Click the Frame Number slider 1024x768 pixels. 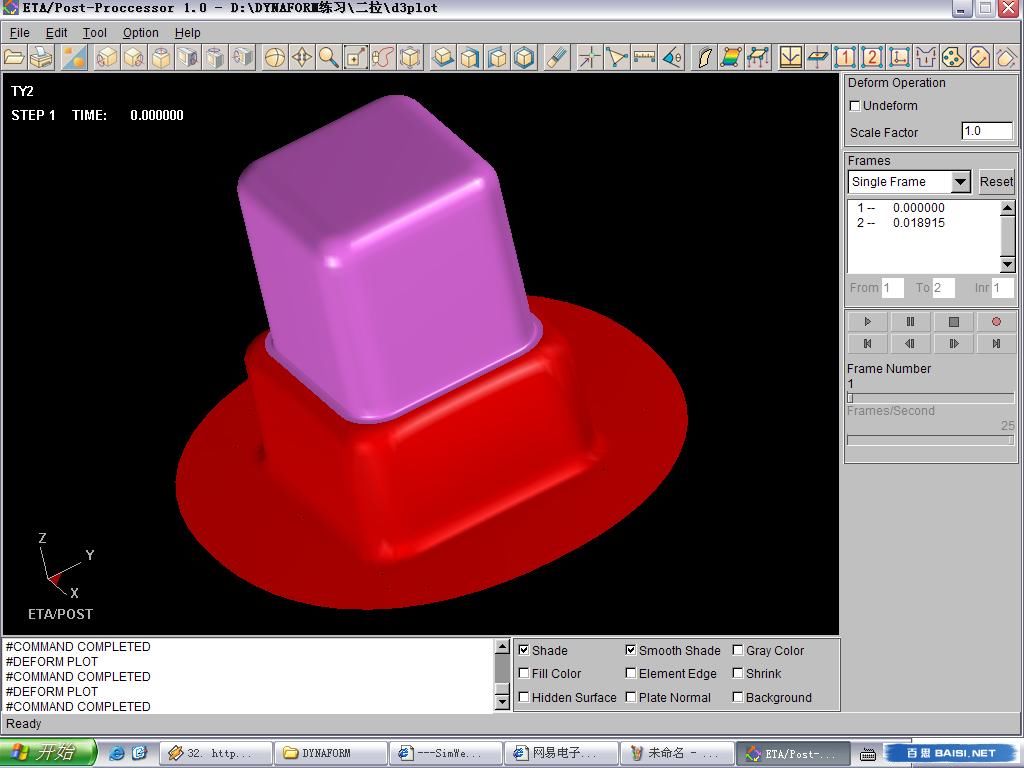[x=930, y=398]
